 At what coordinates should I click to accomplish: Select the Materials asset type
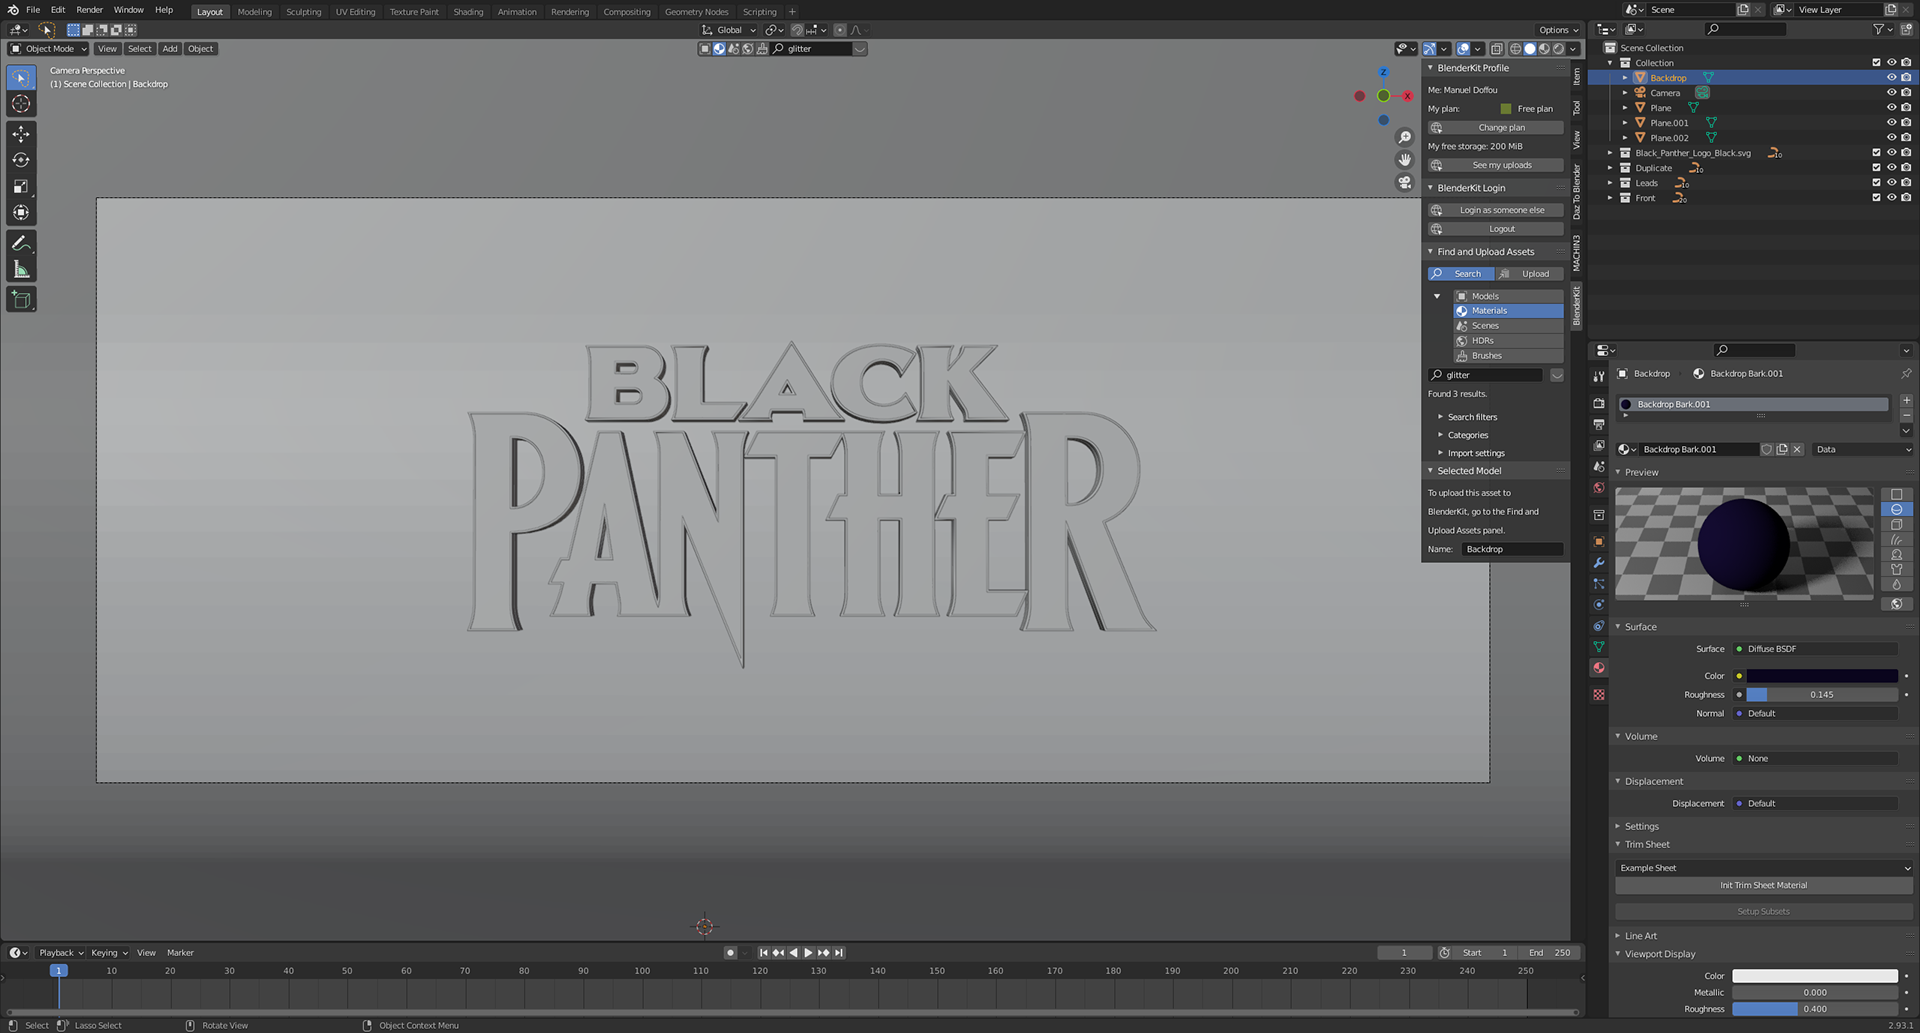pos(1508,311)
